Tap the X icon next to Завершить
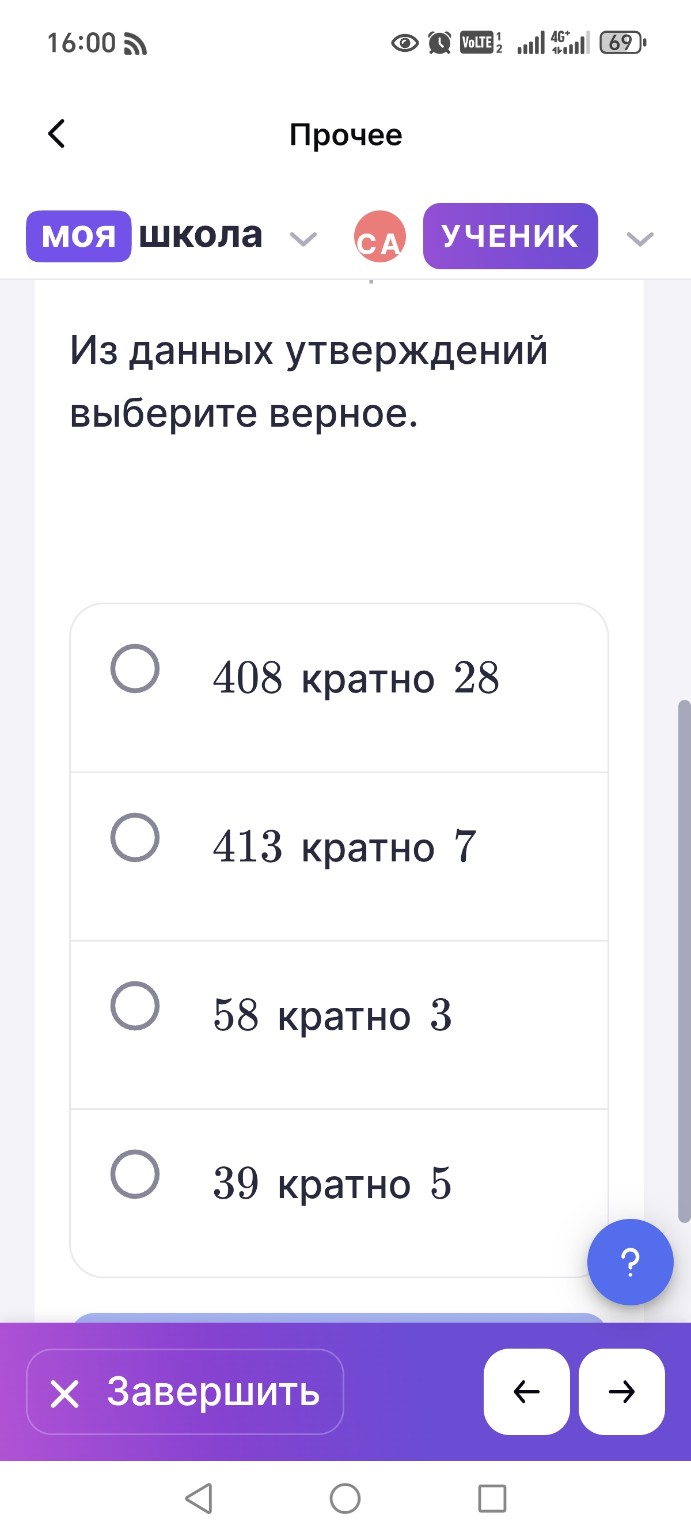The width and height of the screenshot is (691, 1536). [66, 1392]
